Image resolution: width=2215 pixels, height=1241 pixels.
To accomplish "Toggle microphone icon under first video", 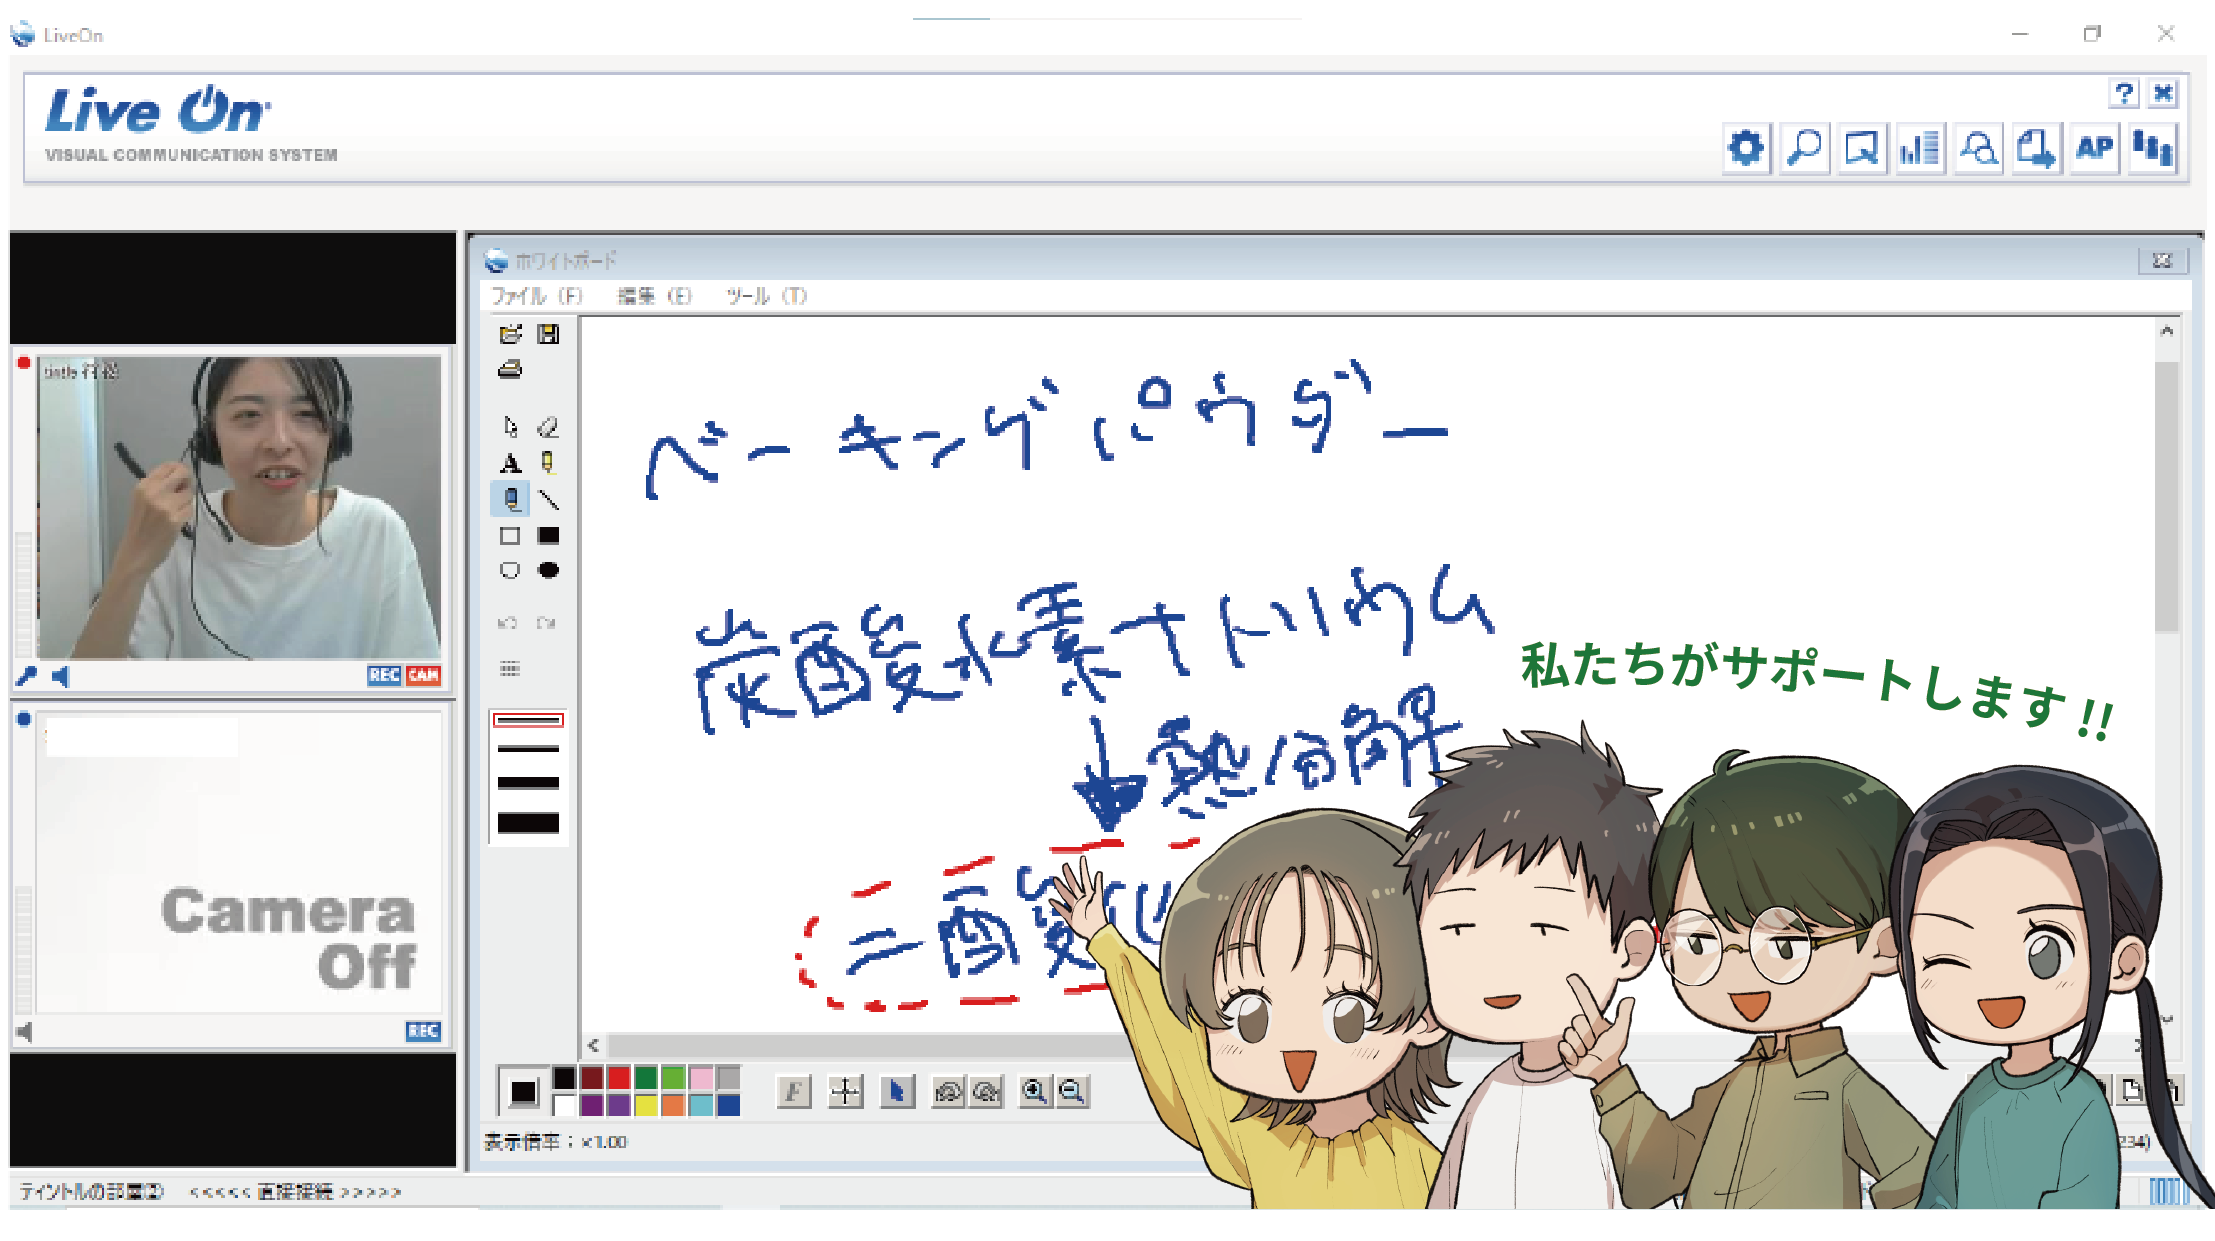I will (27, 677).
